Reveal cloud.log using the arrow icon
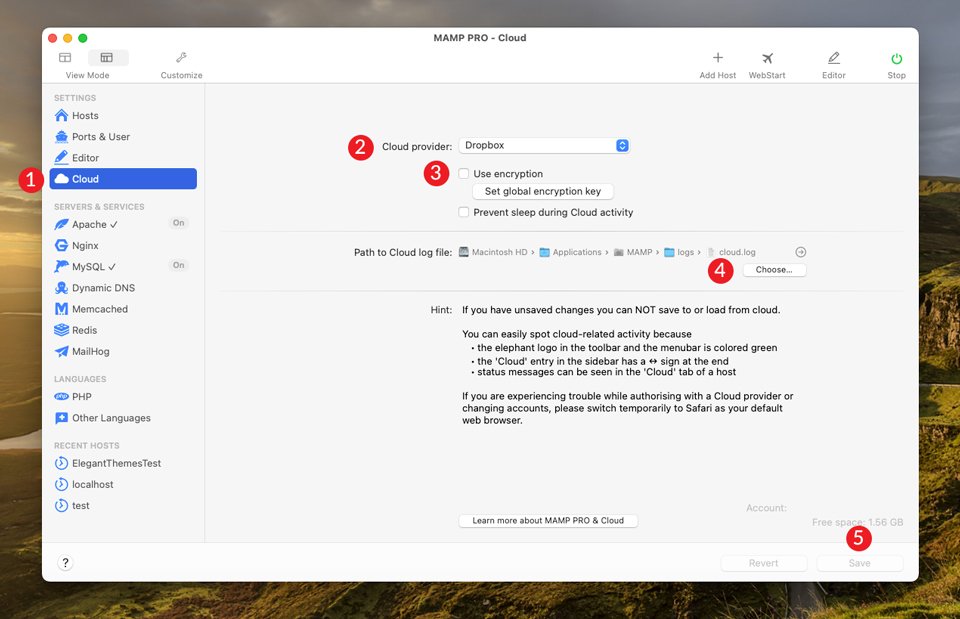The image size is (960, 619). tap(800, 252)
